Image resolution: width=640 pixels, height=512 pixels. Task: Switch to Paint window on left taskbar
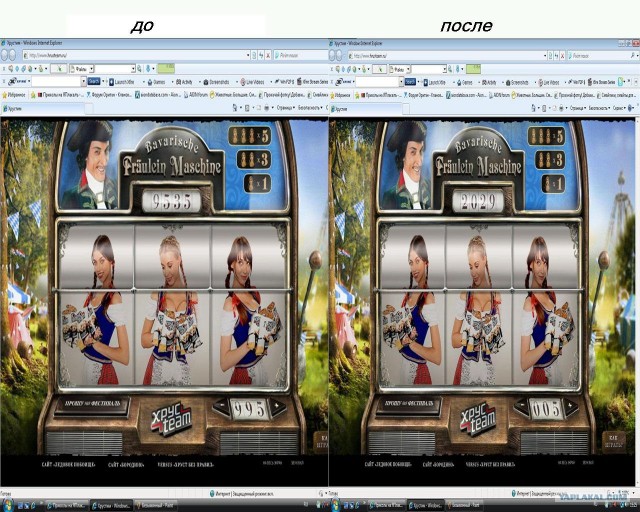155,506
